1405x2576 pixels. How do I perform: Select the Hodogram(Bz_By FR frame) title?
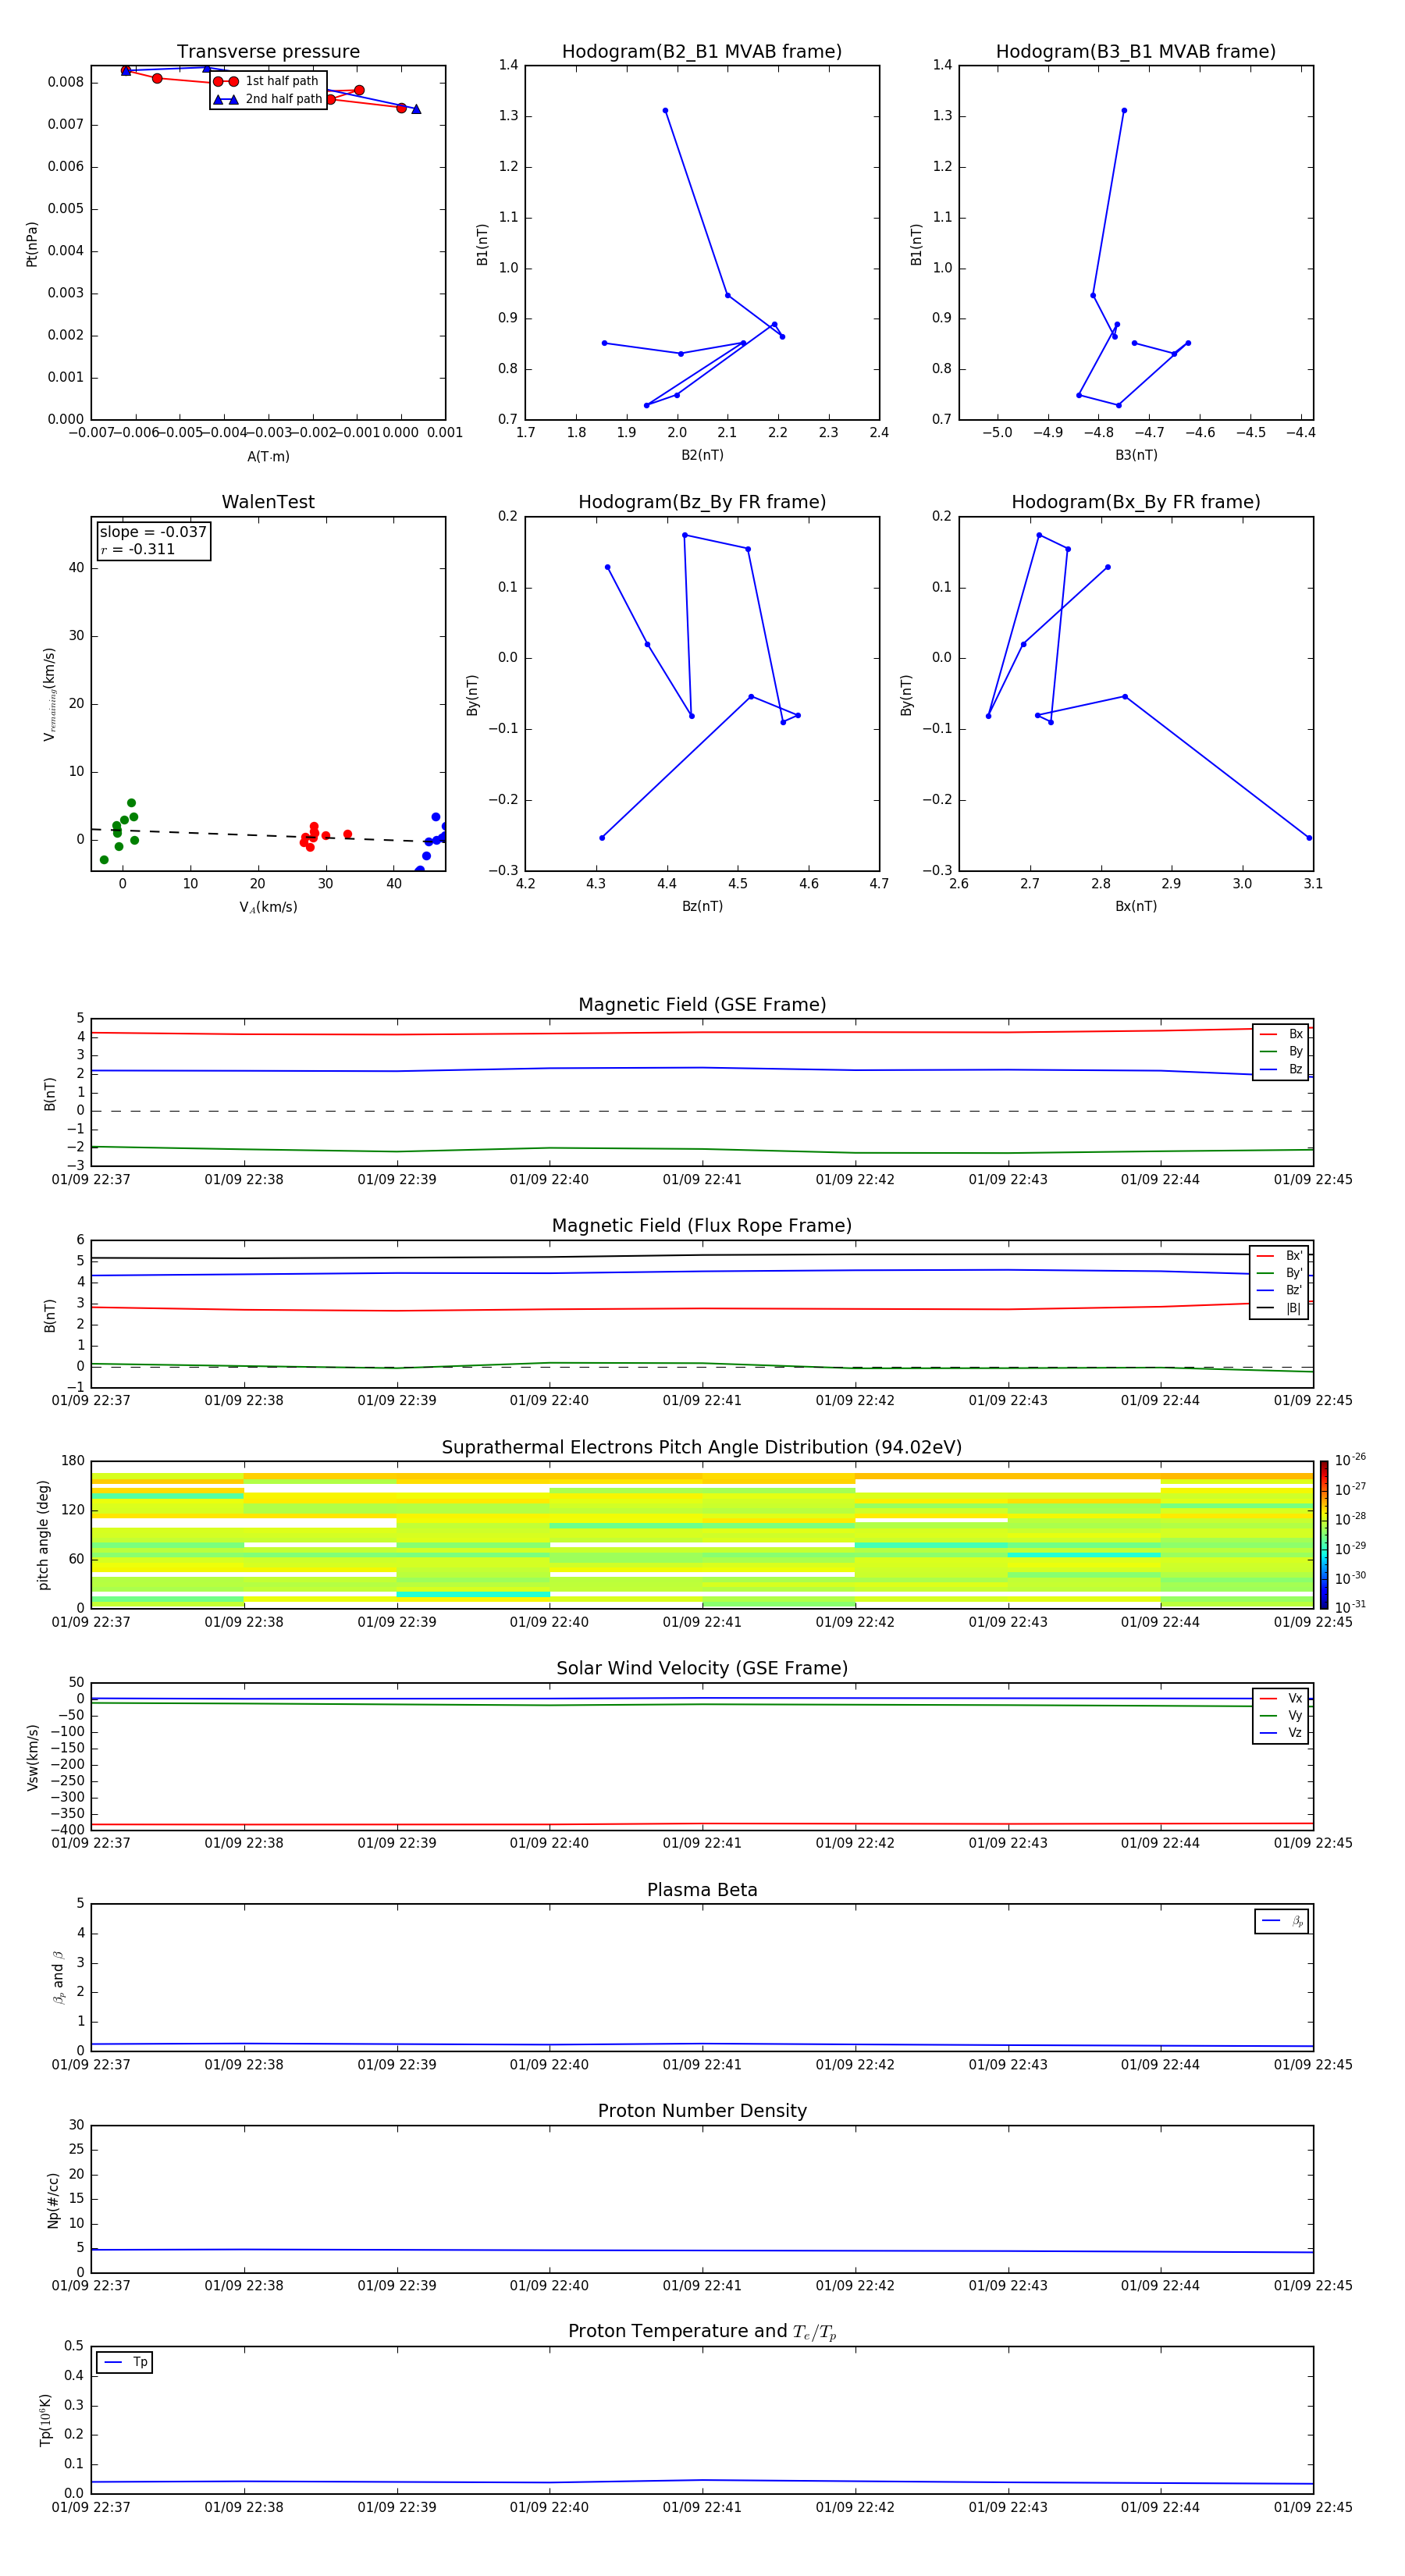[701, 502]
